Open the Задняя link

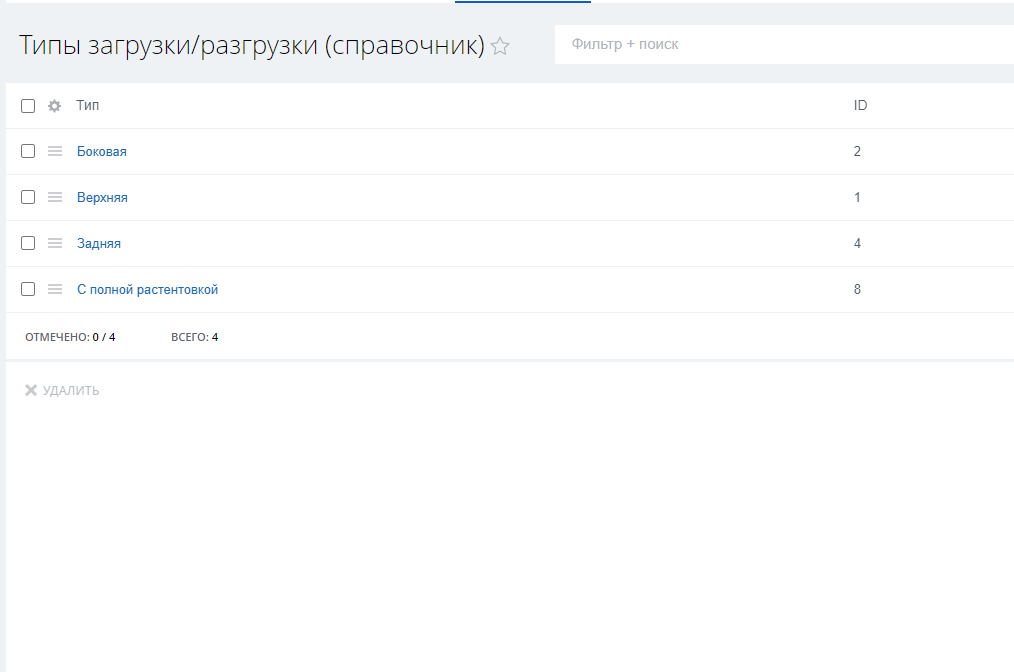(x=99, y=243)
